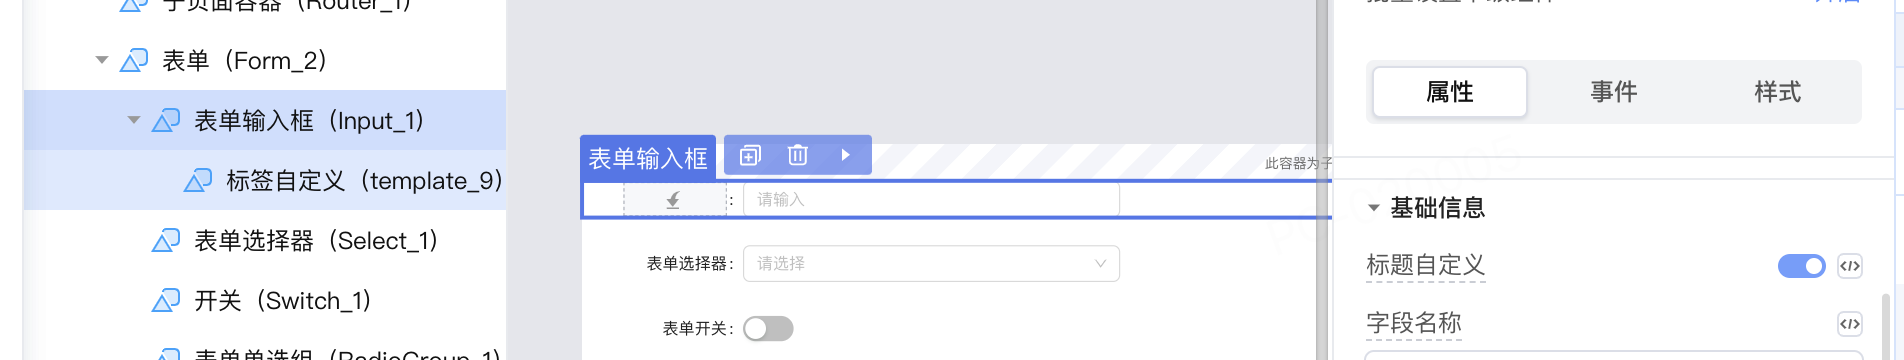
Task: Click the component icon beside 表单选择器 (Select_1)
Action: [166, 241]
